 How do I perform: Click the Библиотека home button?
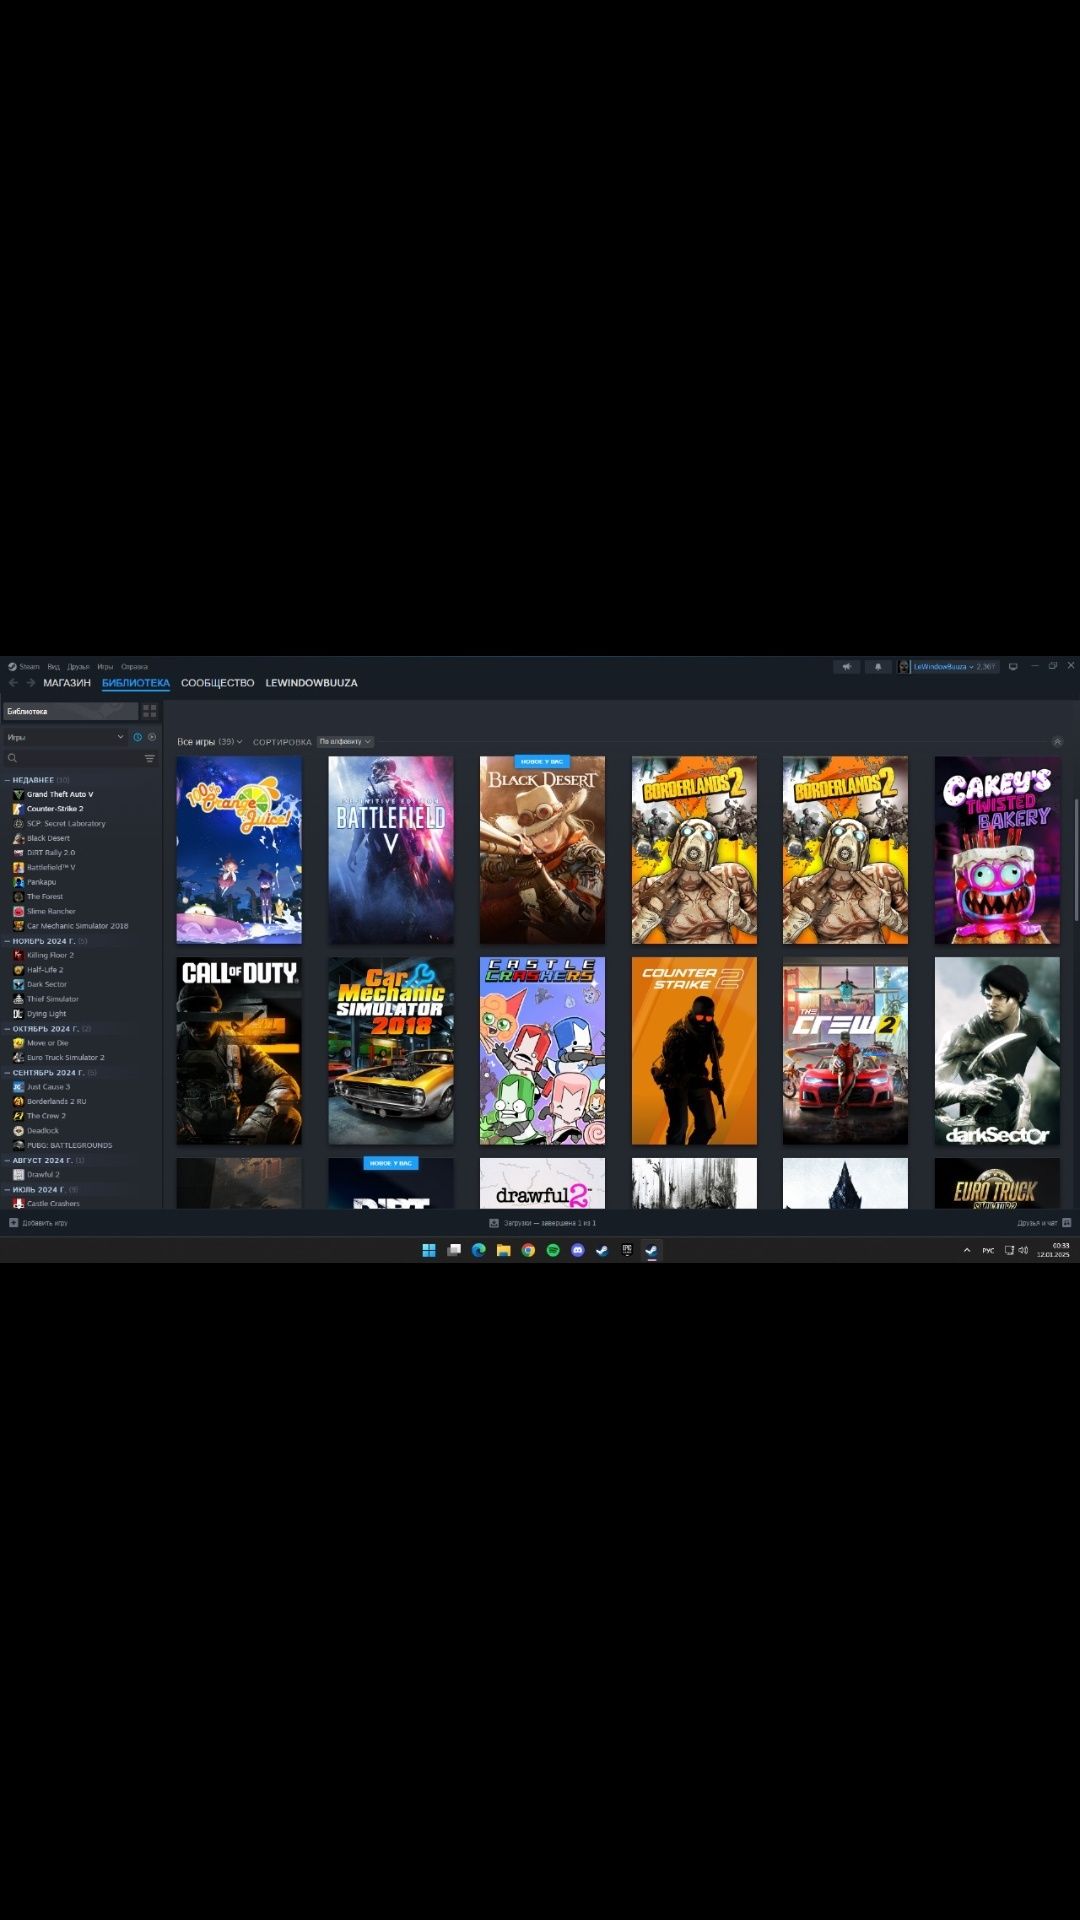coord(70,711)
